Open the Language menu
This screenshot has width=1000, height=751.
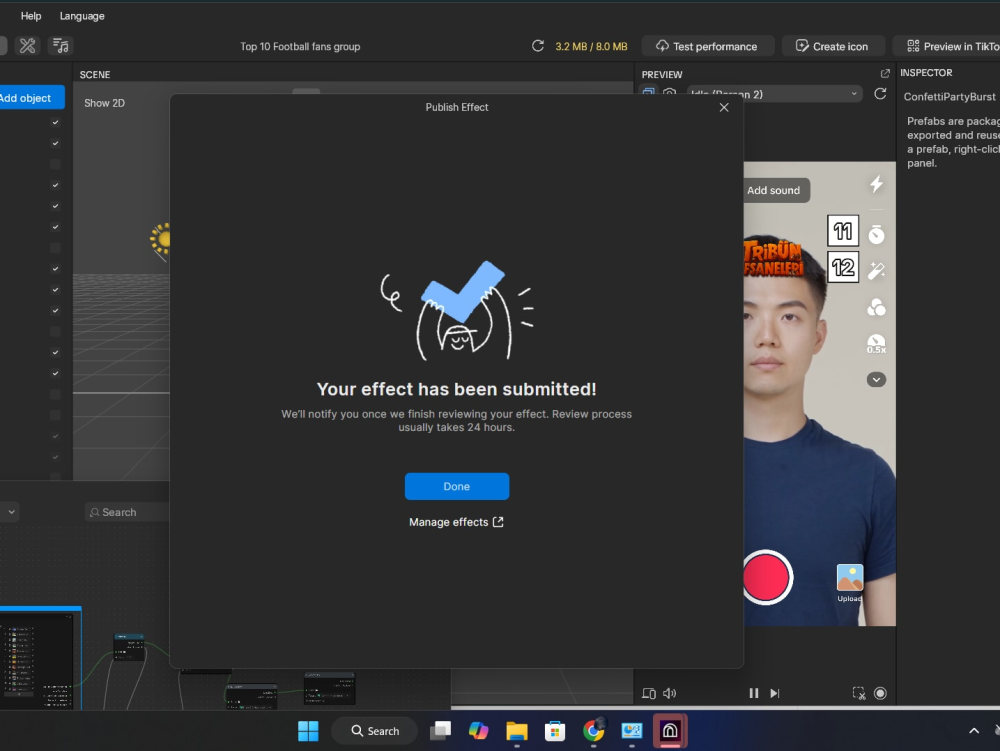[82, 16]
